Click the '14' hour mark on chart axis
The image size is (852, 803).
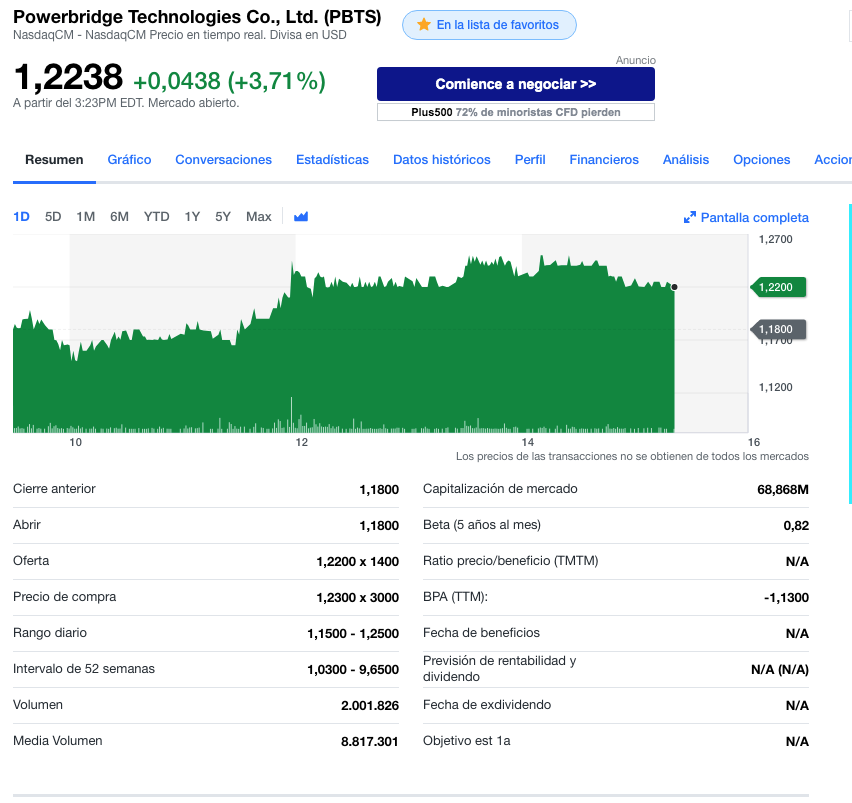(528, 442)
